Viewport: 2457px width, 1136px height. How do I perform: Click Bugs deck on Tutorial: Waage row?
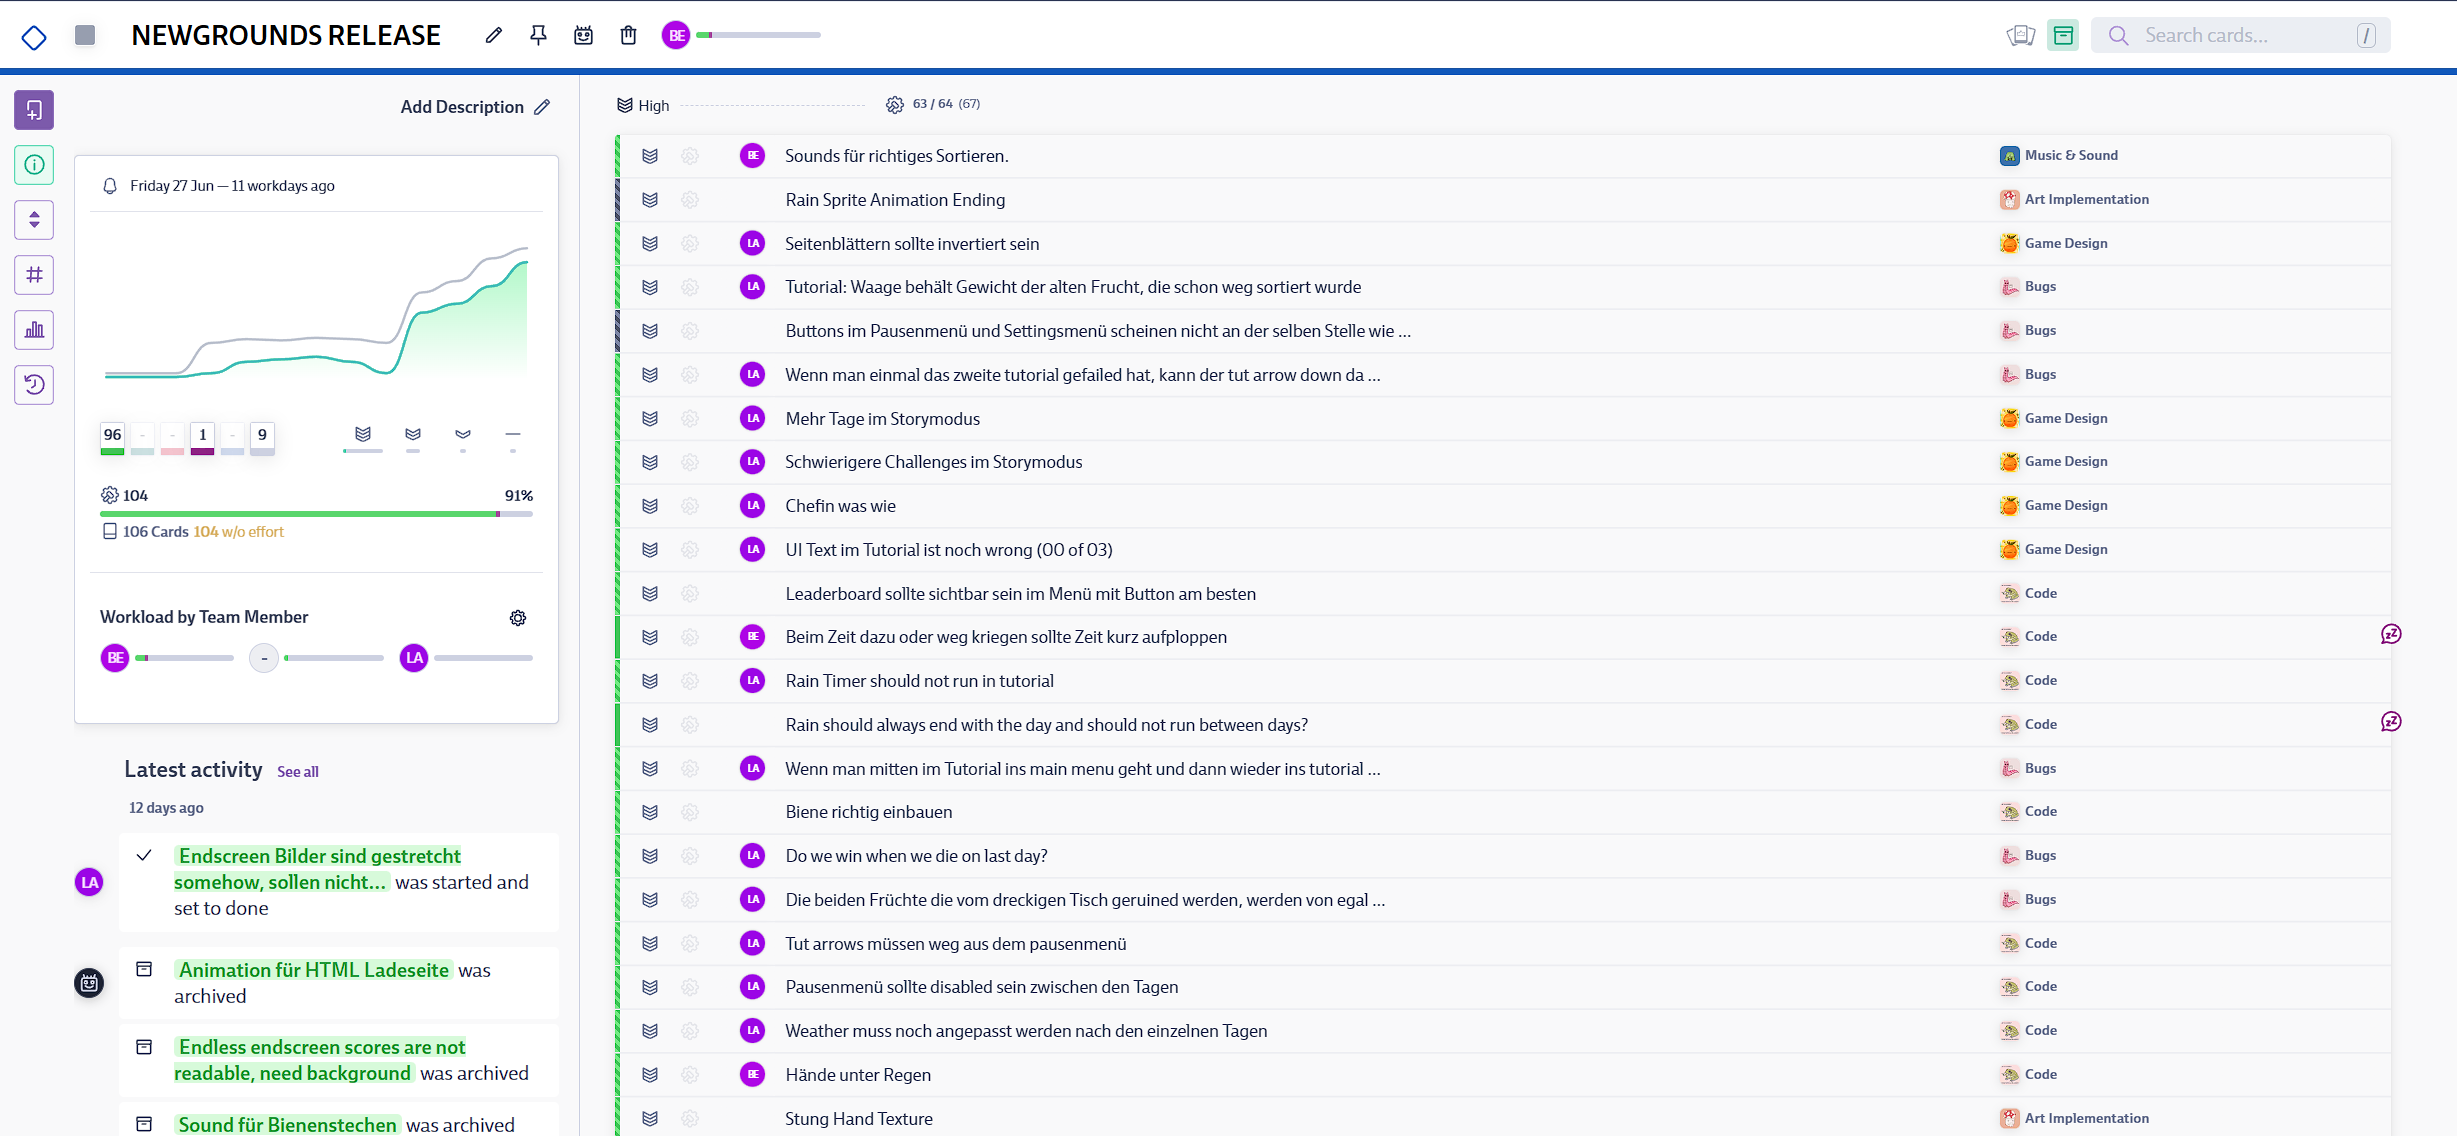click(2028, 287)
